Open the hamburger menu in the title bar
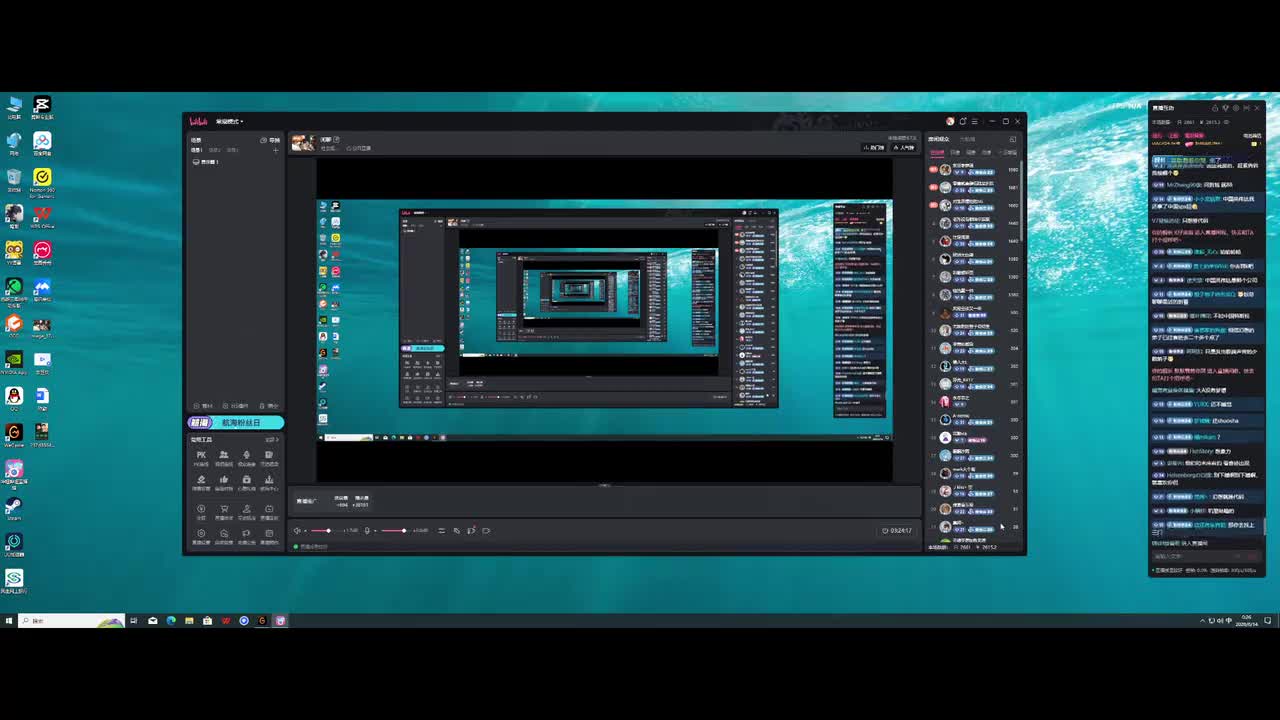The height and width of the screenshot is (720, 1280). 974,121
